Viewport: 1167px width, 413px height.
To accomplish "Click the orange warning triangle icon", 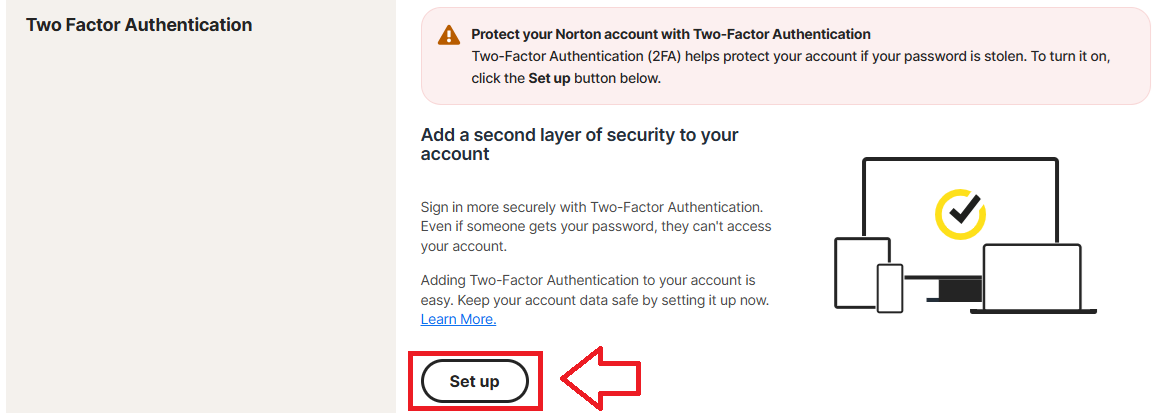I will [x=449, y=36].
